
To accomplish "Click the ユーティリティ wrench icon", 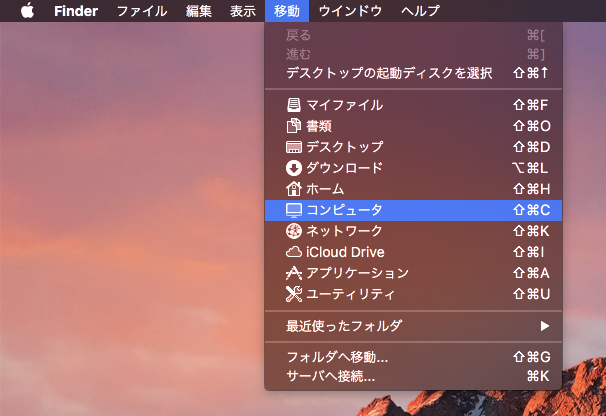I will pos(294,294).
